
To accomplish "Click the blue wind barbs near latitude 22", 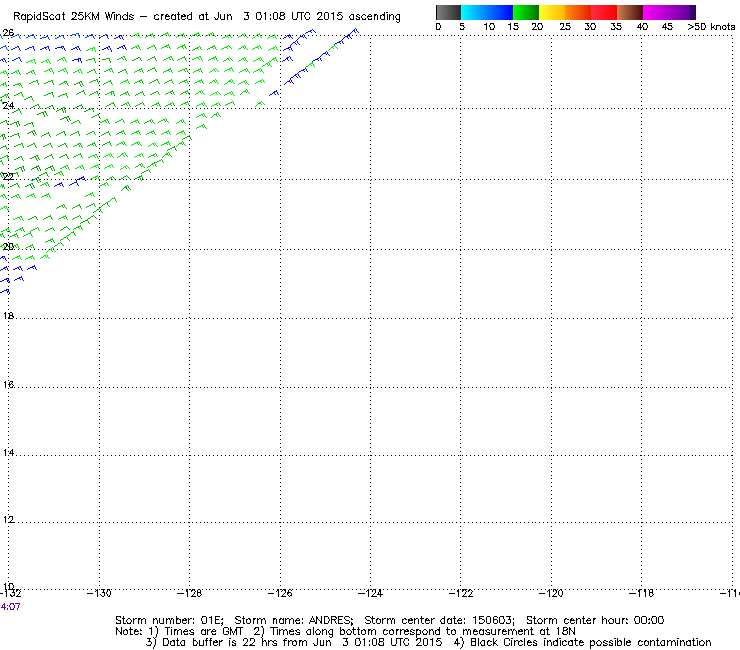I will (x=70, y=182).
